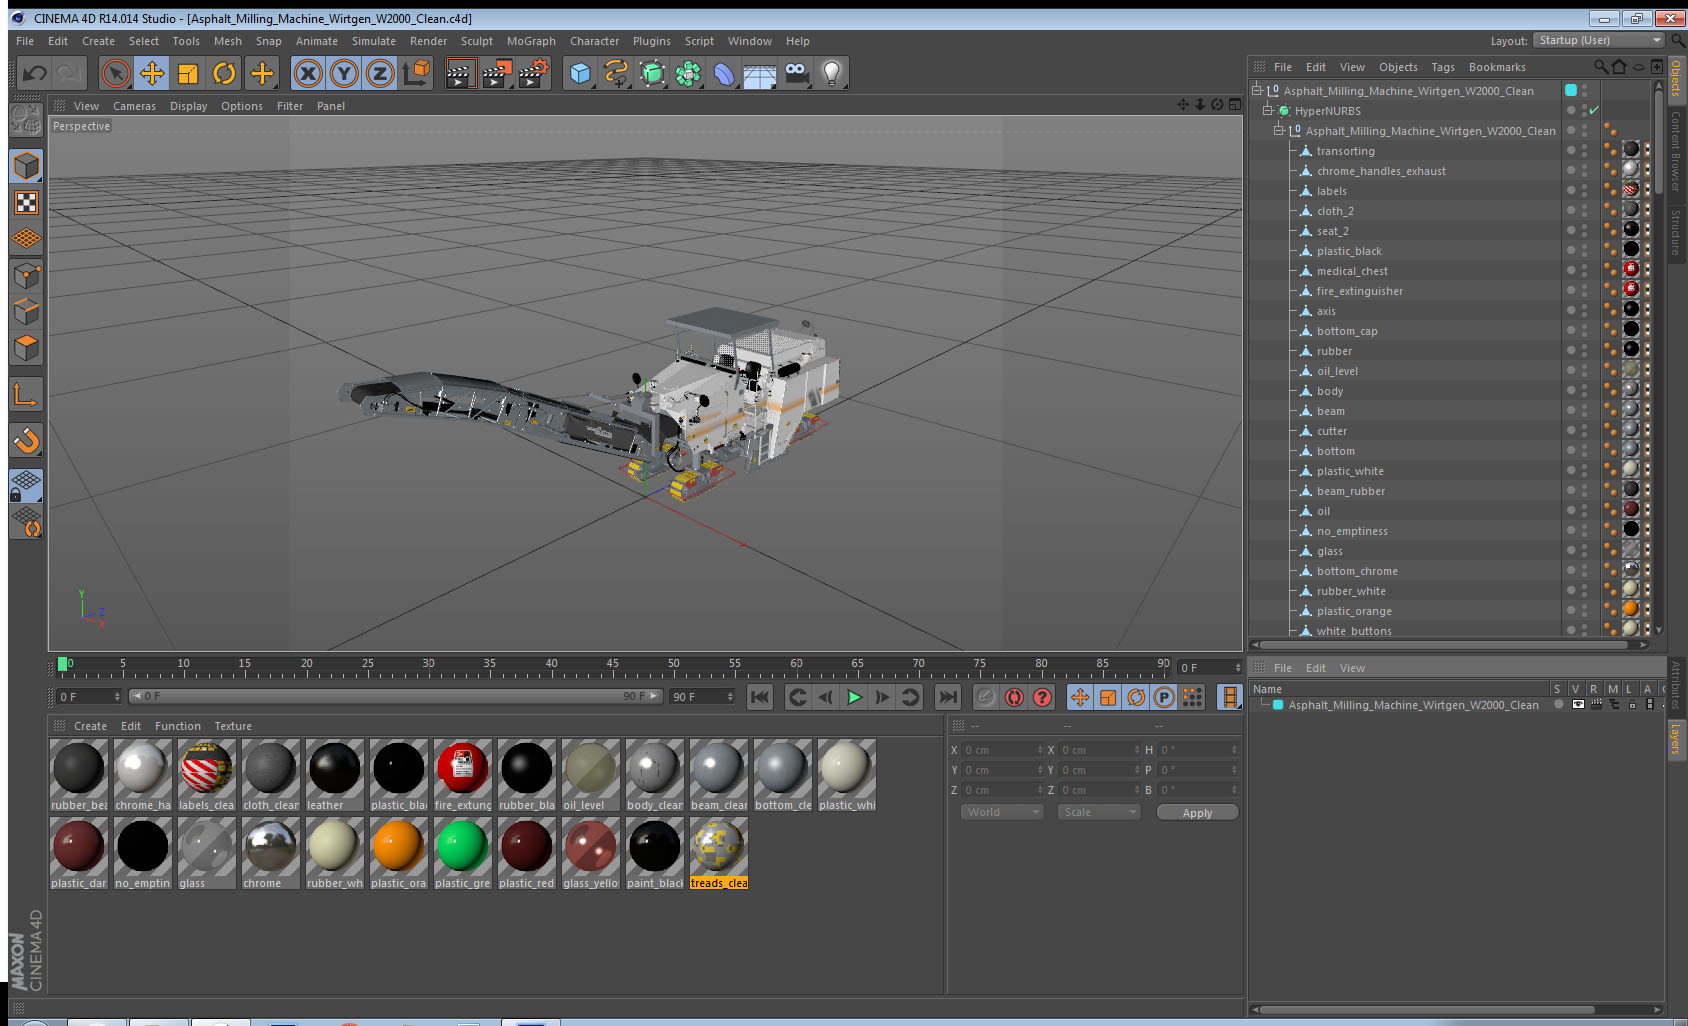This screenshot has width=1688, height=1026.
Task: Switch the coordinate system icon
Action: pyautogui.click(x=416, y=73)
